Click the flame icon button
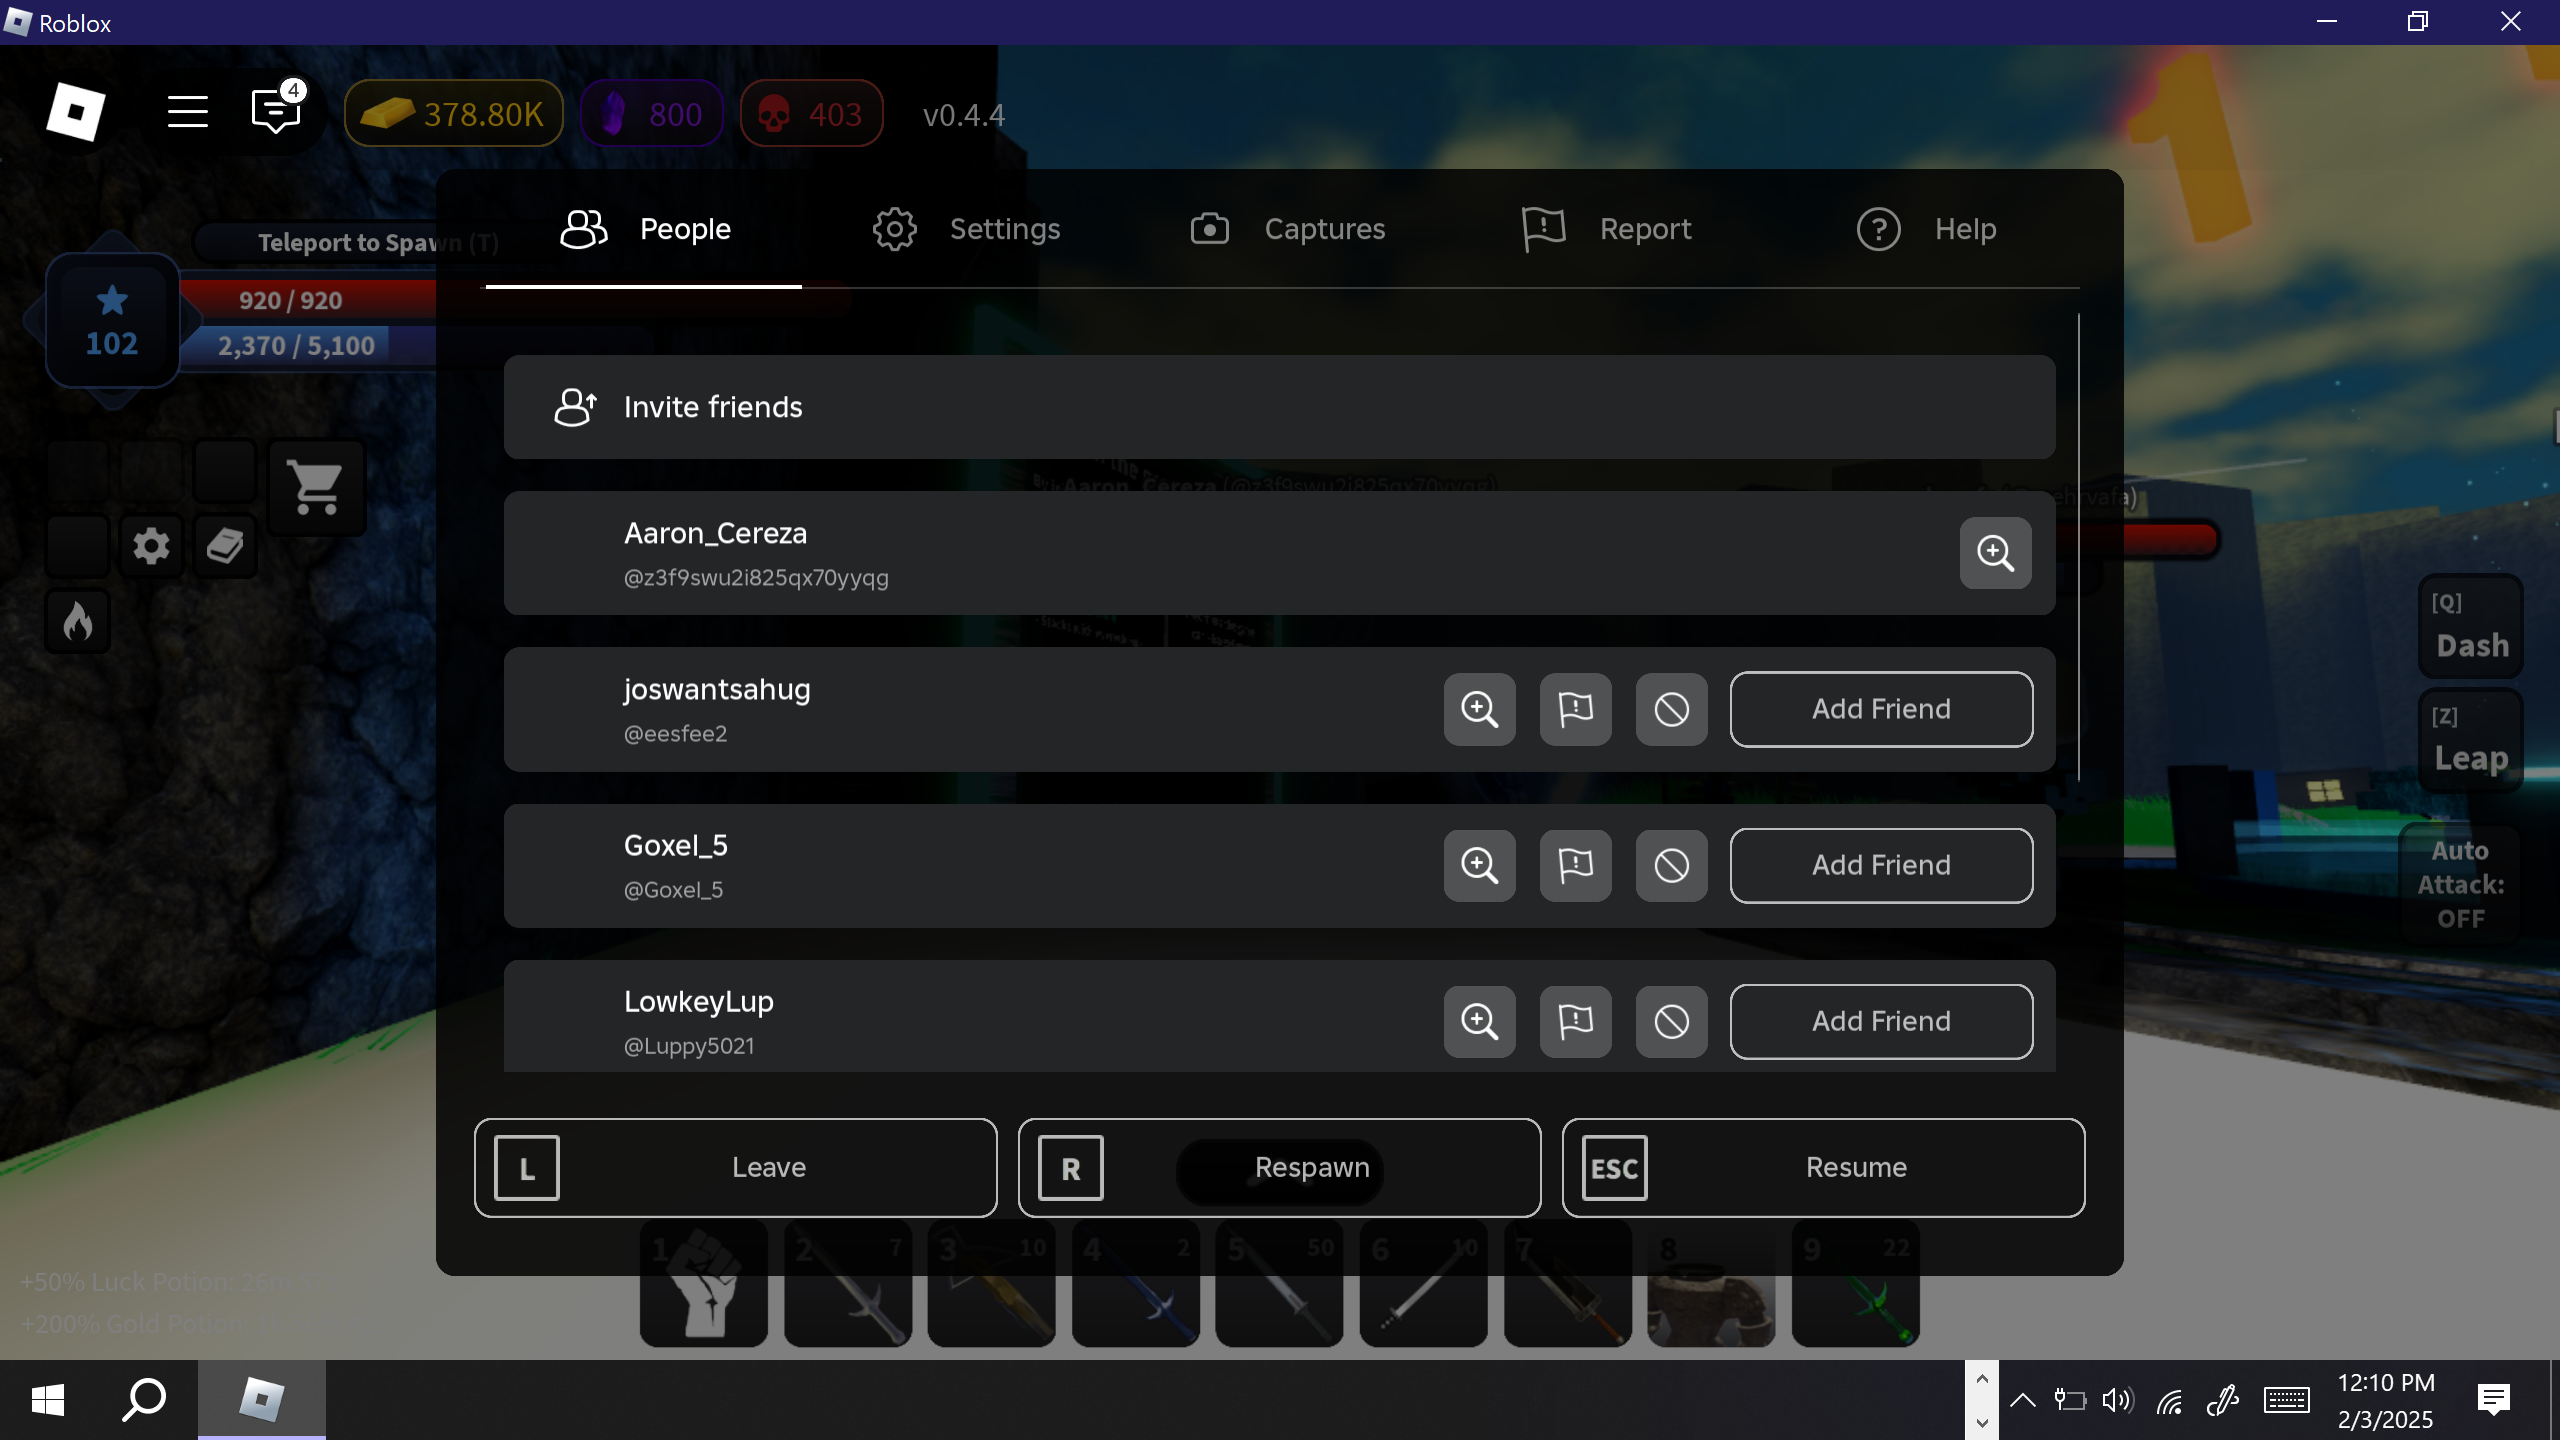 [x=78, y=621]
